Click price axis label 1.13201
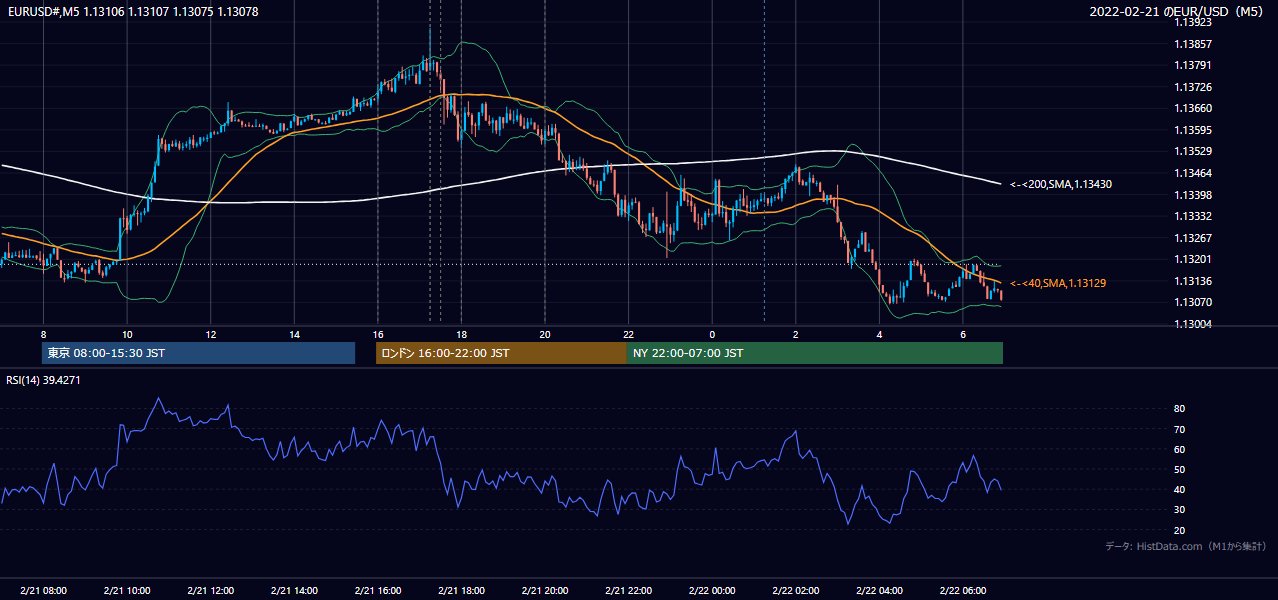Image resolution: width=1278 pixels, height=600 pixels. click(1193, 259)
